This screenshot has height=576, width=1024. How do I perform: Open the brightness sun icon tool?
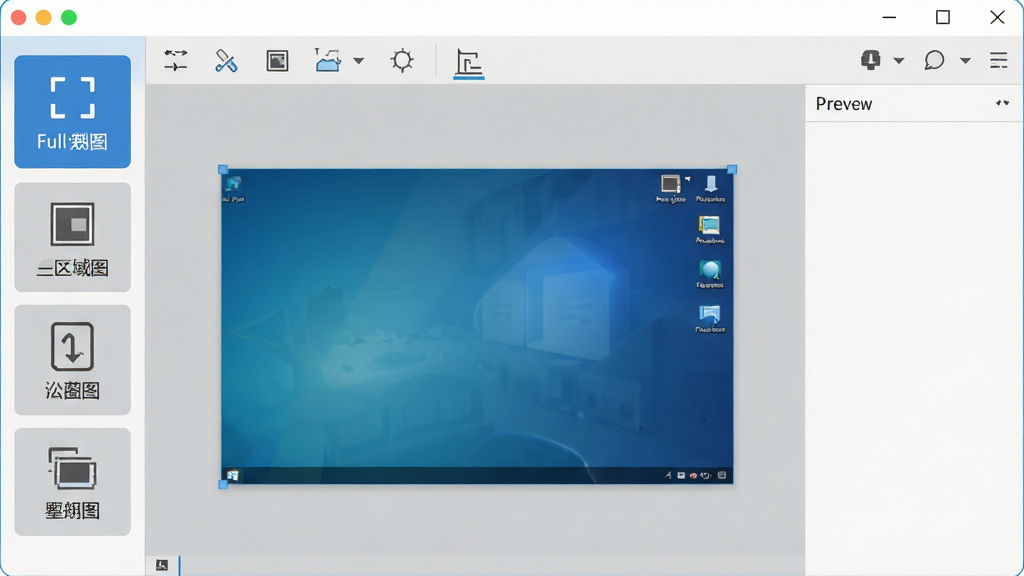pyautogui.click(x=402, y=61)
